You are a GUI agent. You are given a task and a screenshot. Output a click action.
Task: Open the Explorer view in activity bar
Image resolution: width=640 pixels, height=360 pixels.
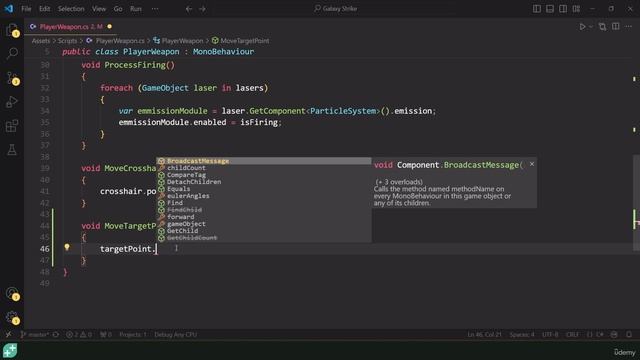tap(12, 29)
